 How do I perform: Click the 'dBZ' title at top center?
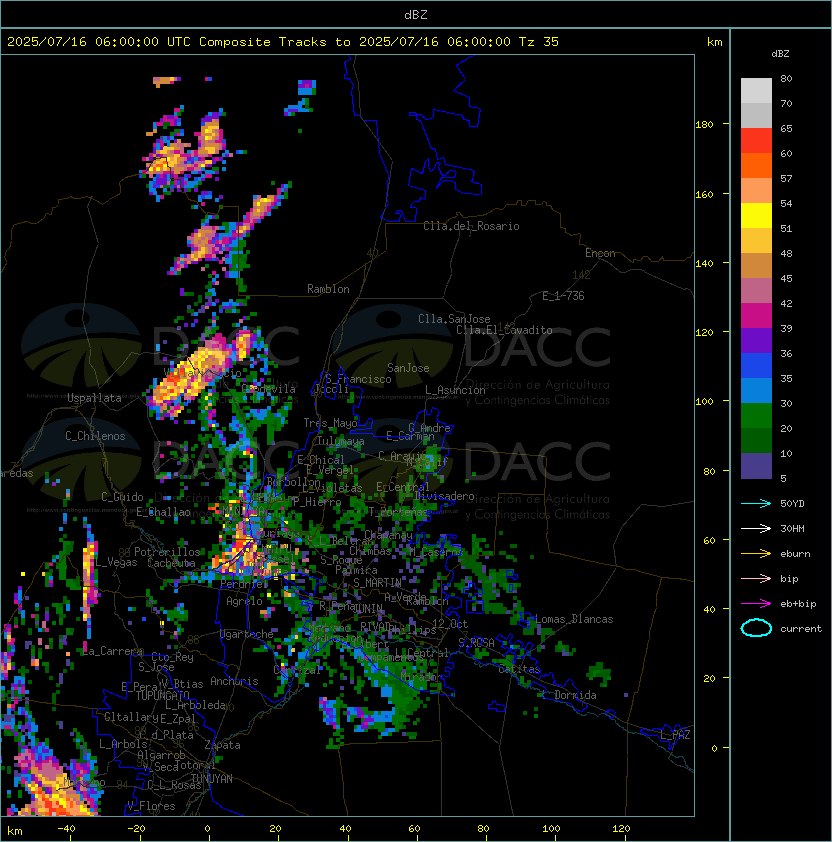pyautogui.click(x=416, y=14)
